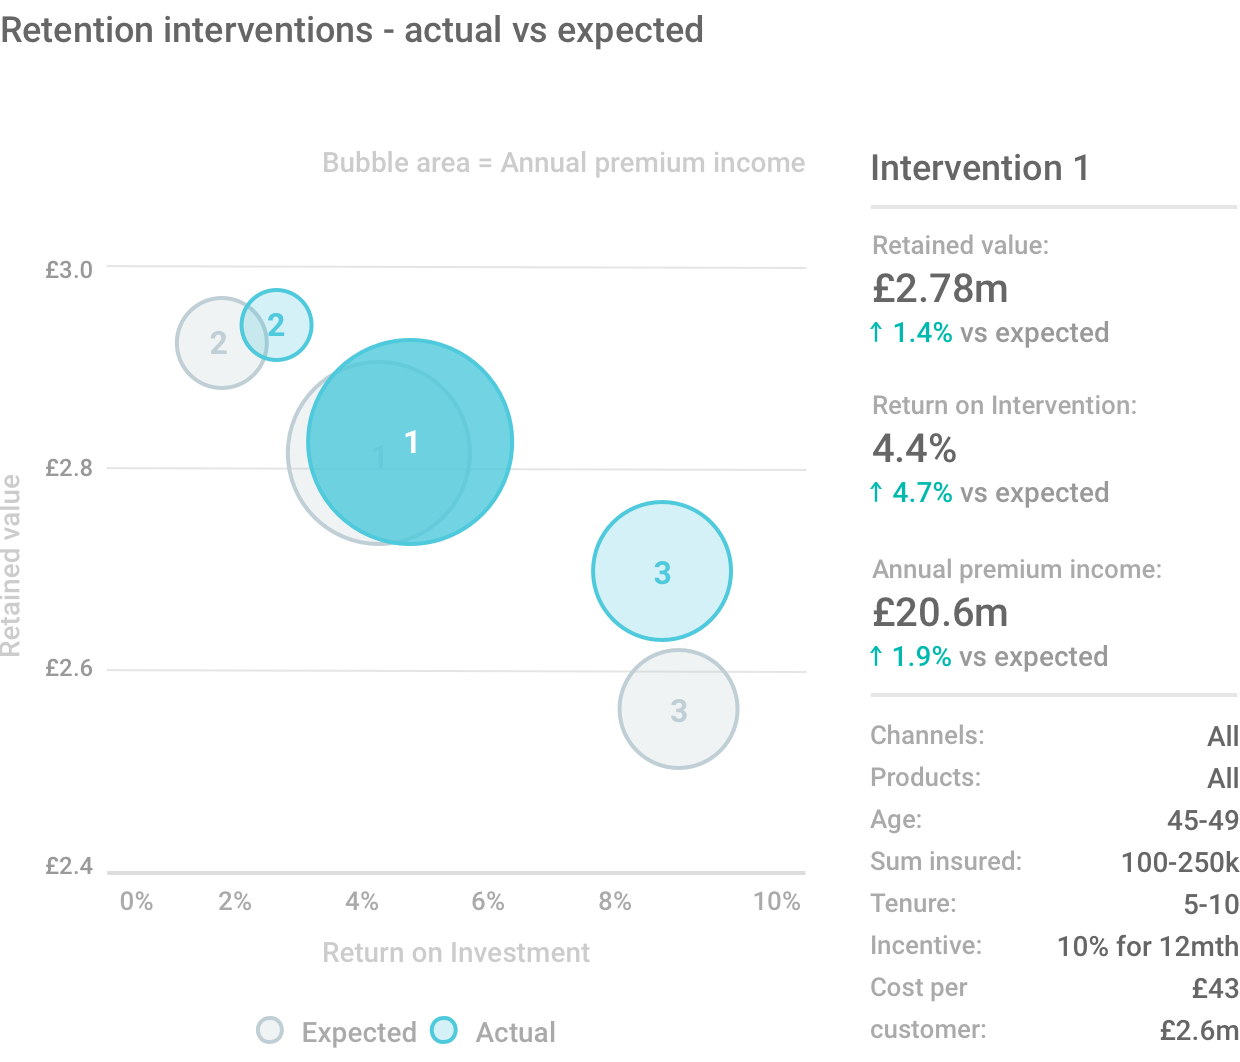Screen dimensions: 1240x1062
Task: Click the 4.4% Return on Intervention figure
Action: [x=914, y=449]
